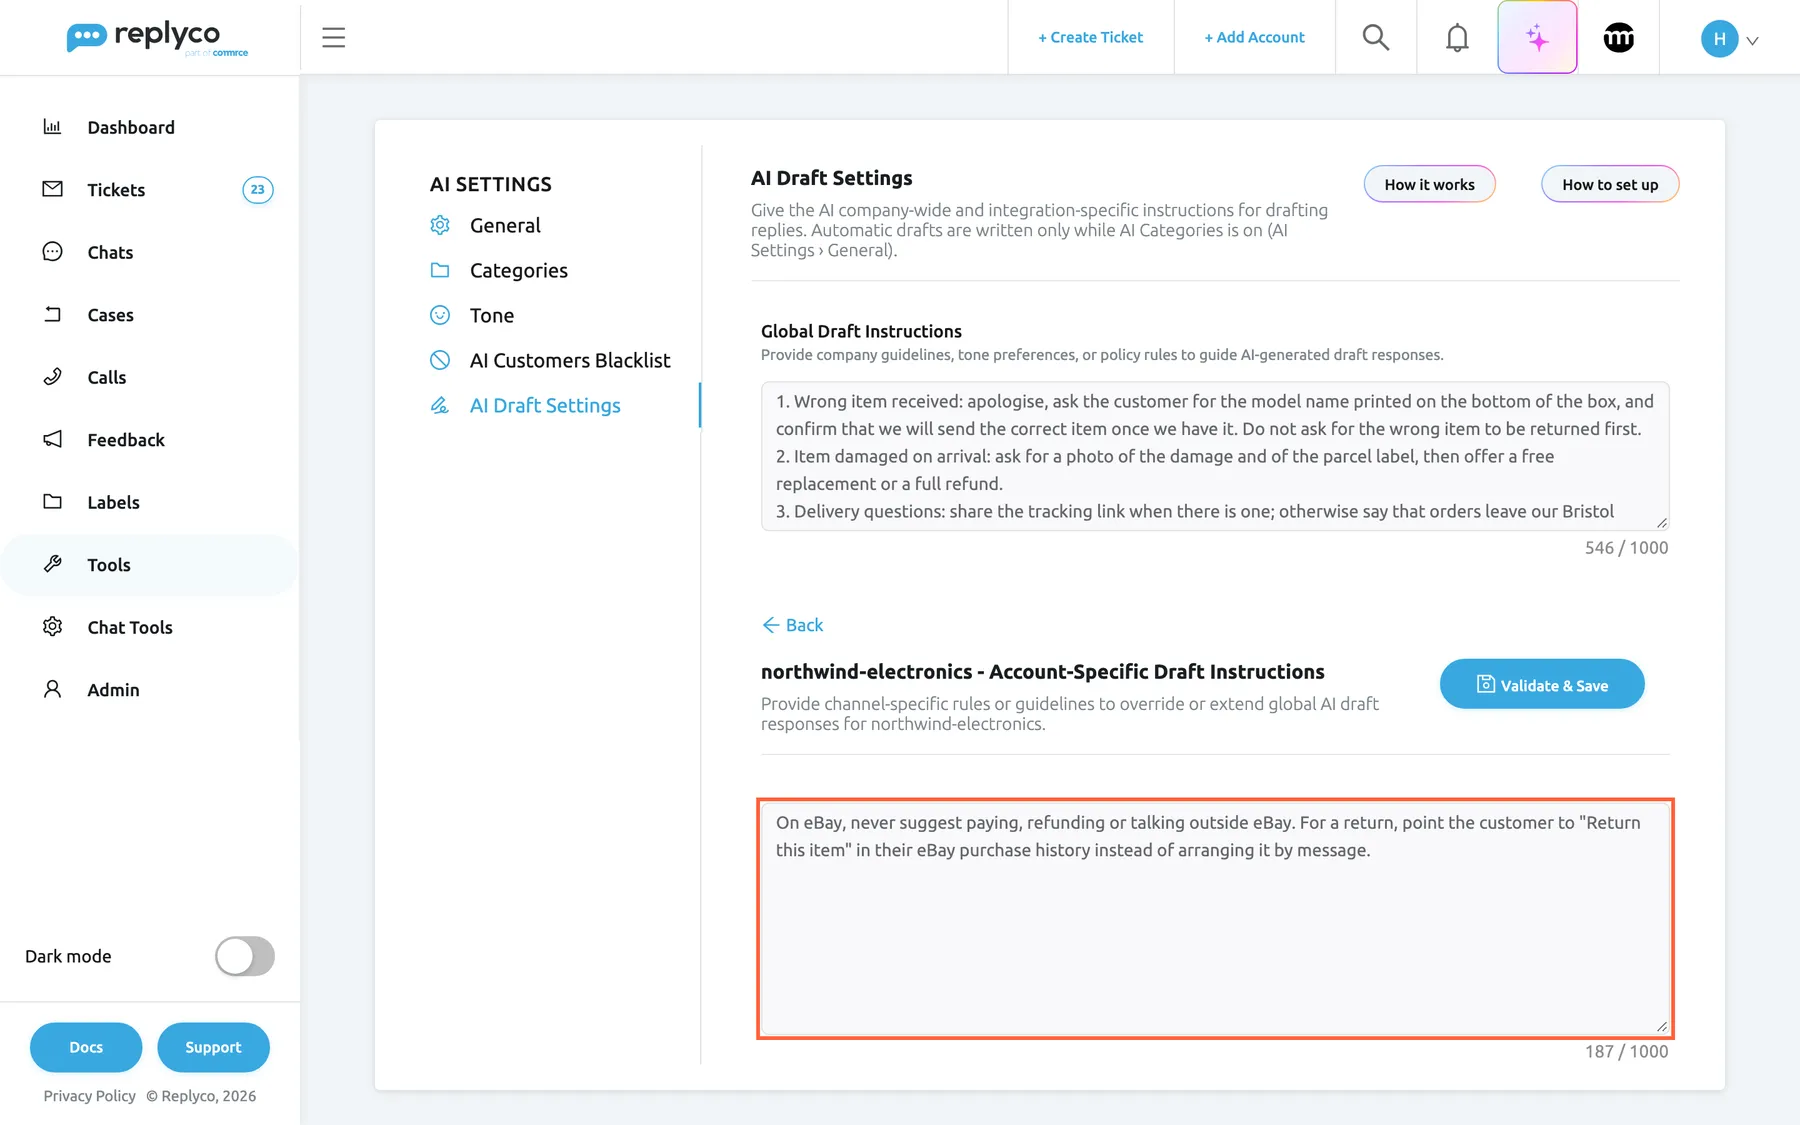Open the hamburger menu icon
The height and width of the screenshot is (1125, 1800).
pos(333,37)
